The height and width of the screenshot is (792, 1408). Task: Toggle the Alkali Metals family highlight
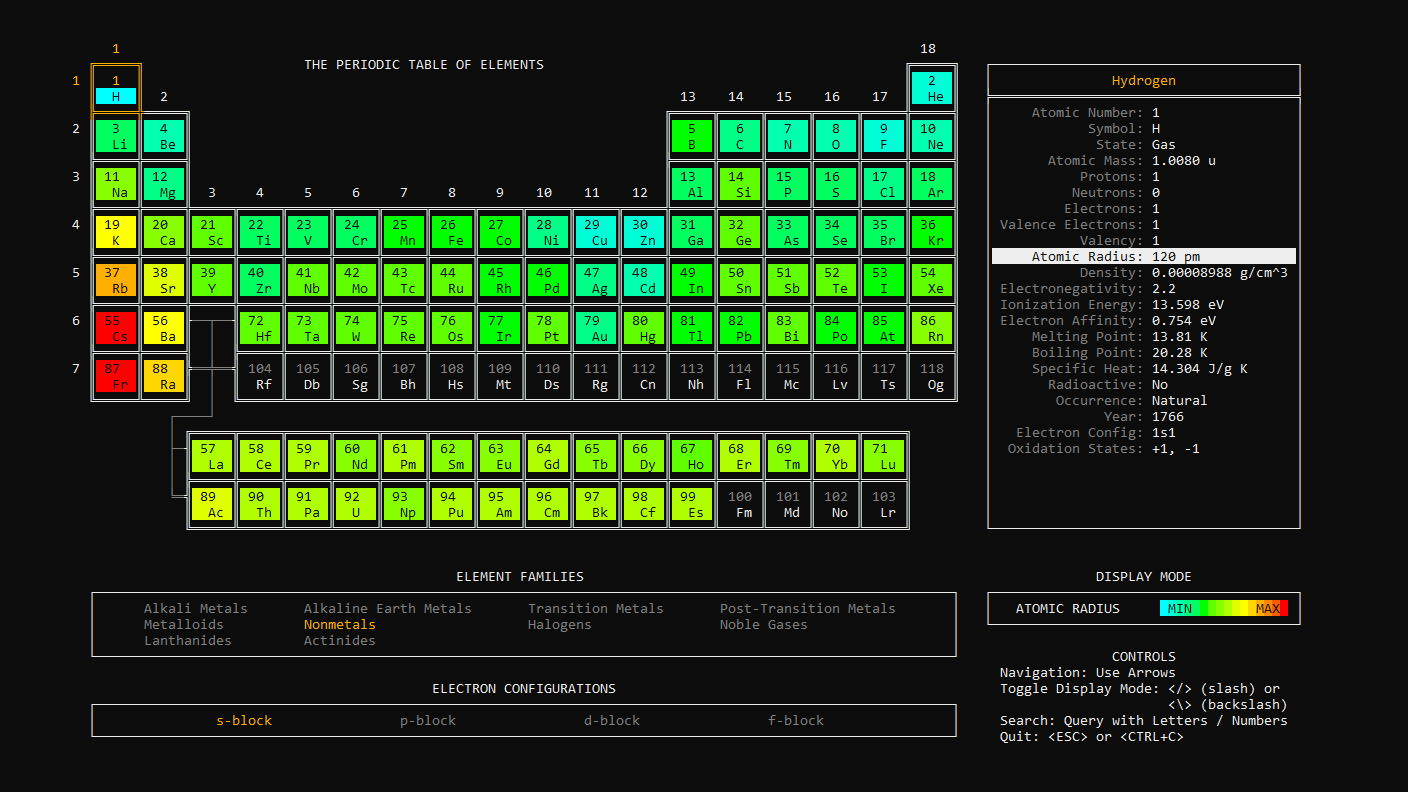click(196, 608)
